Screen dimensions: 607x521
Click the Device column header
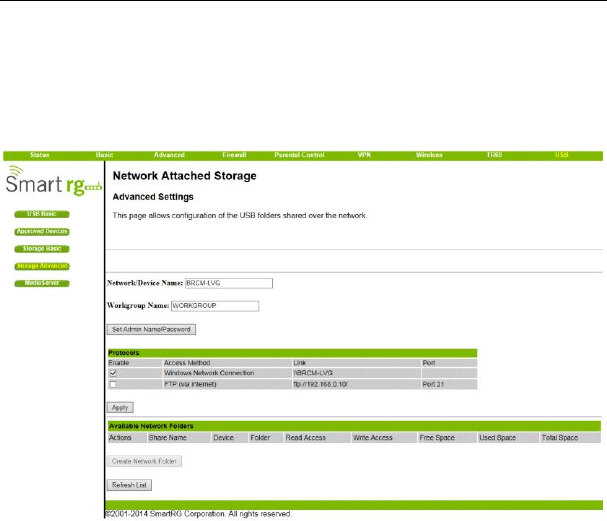click(223, 438)
